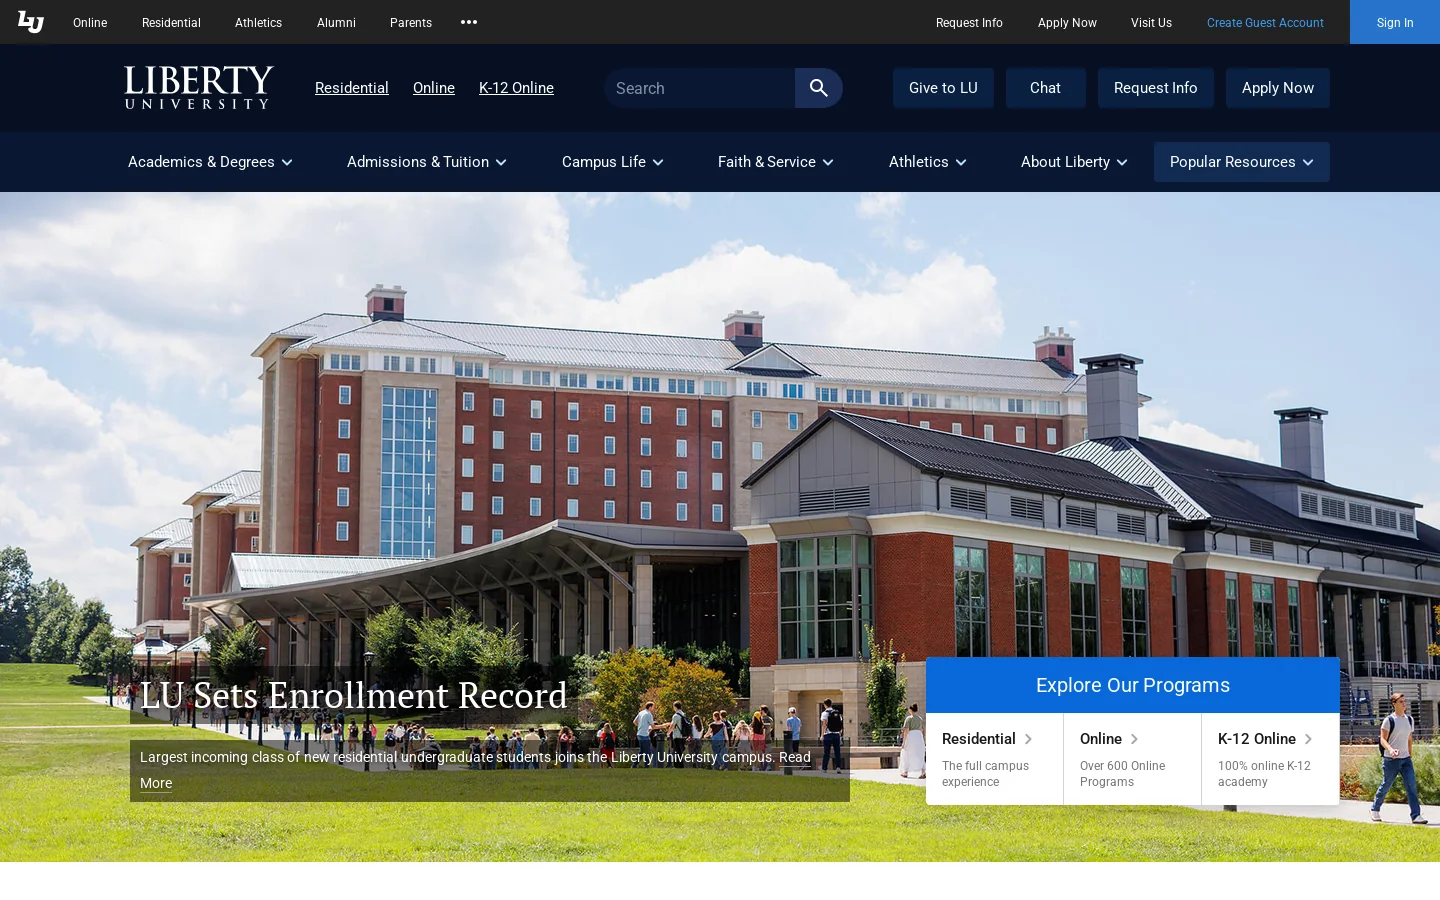Click the LU logo icon in top bar
Image resolution: width=1440 pixels, height=900 pixels.
tap(31, 22)
